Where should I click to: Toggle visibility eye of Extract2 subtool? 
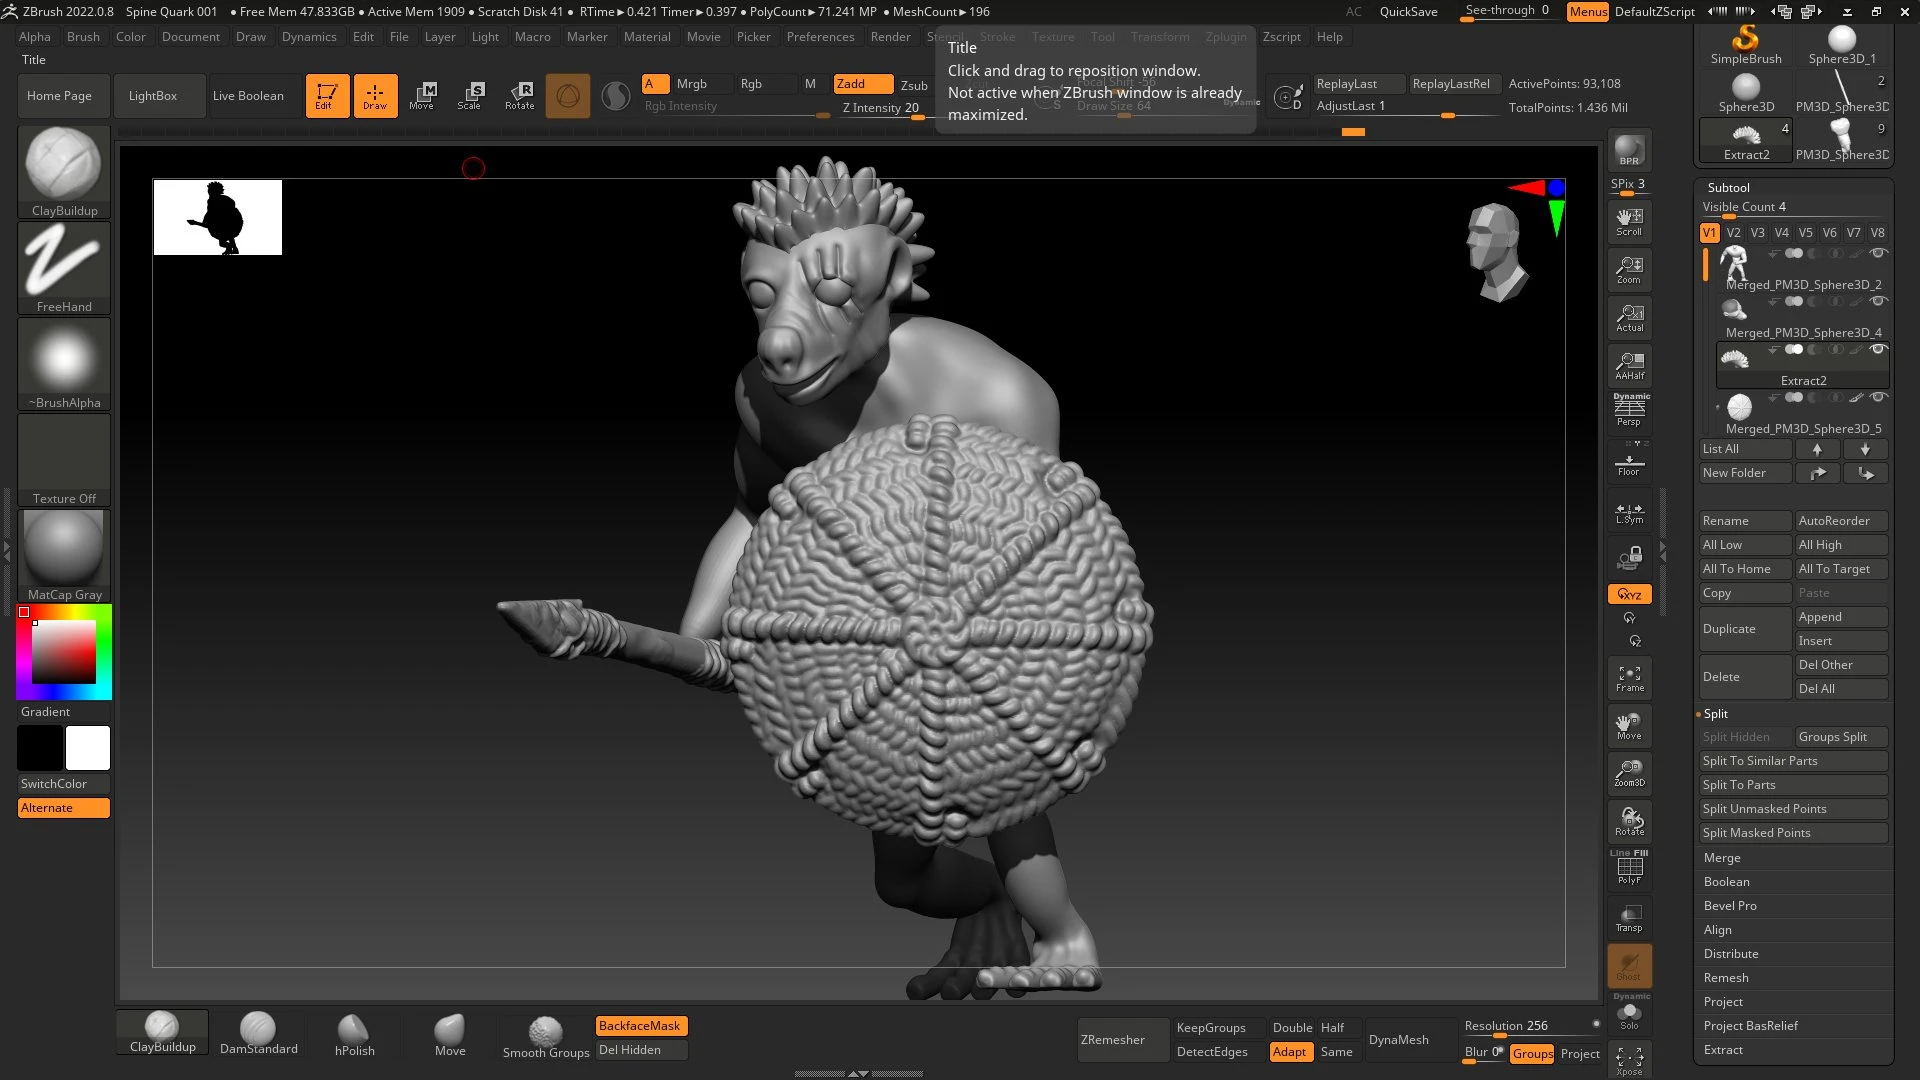coord(1879,350)
